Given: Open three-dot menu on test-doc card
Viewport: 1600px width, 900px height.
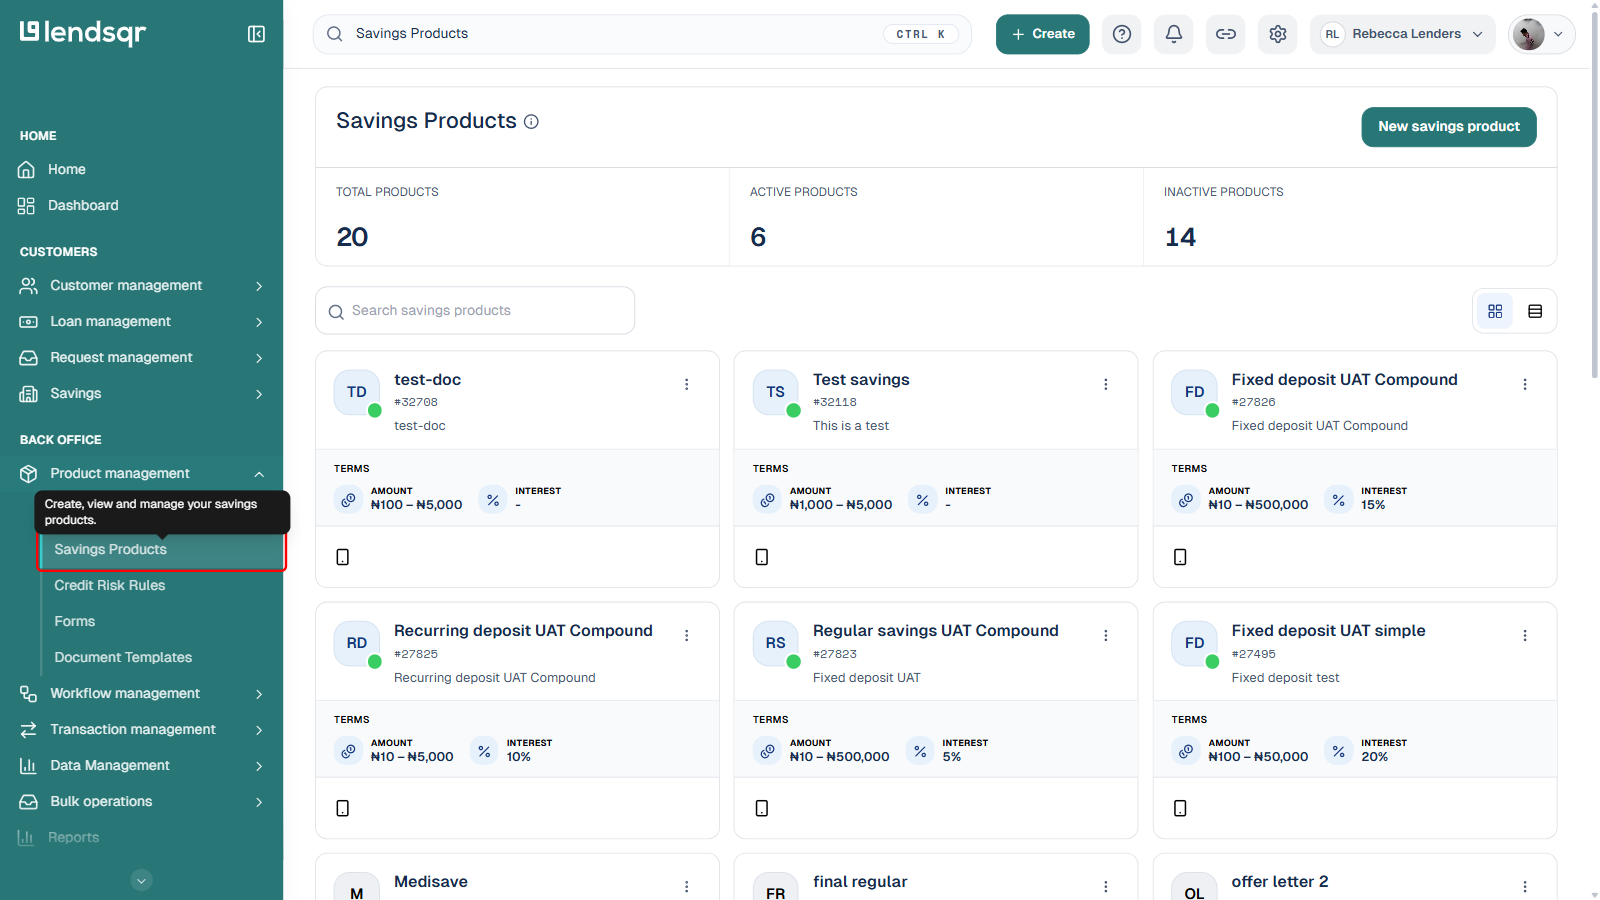Looking at the screenshot, I should (687, 384).
